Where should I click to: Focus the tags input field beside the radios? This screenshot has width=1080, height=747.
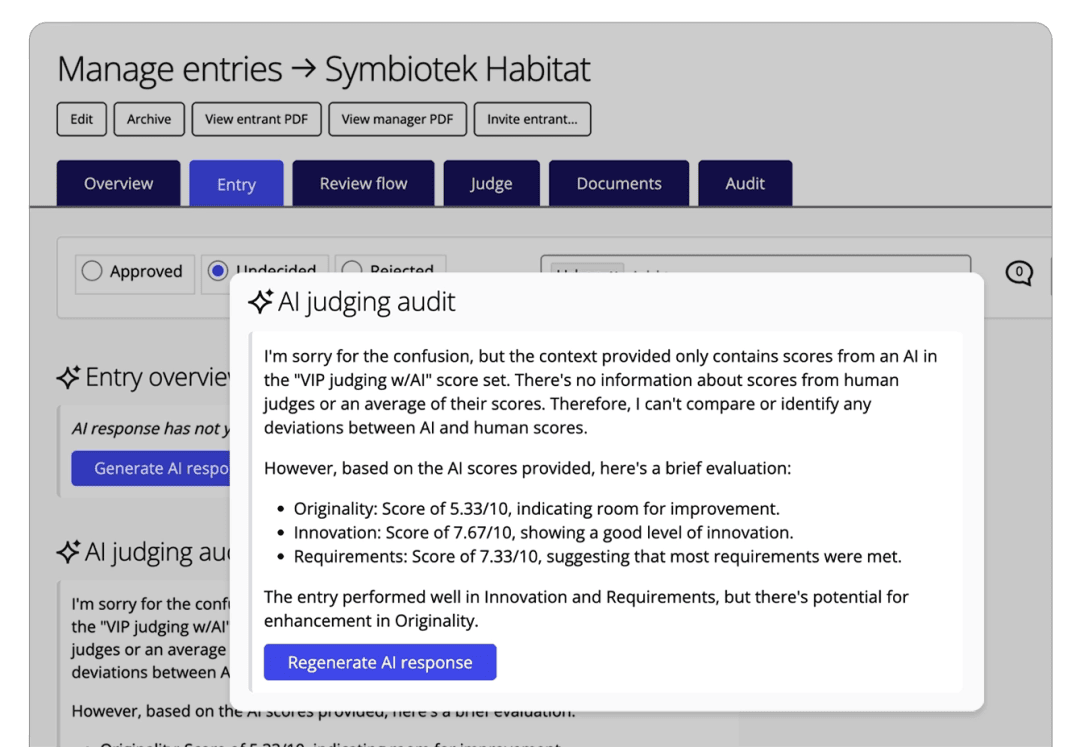coord(800,265)
